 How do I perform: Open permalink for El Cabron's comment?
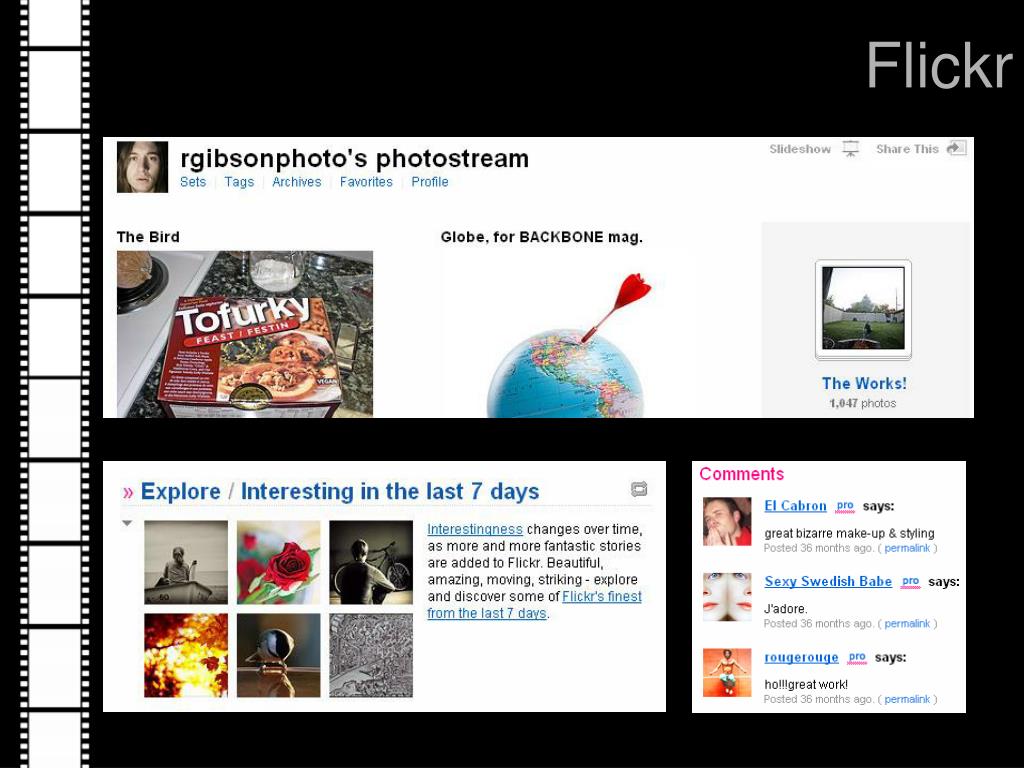pos(907,549)
